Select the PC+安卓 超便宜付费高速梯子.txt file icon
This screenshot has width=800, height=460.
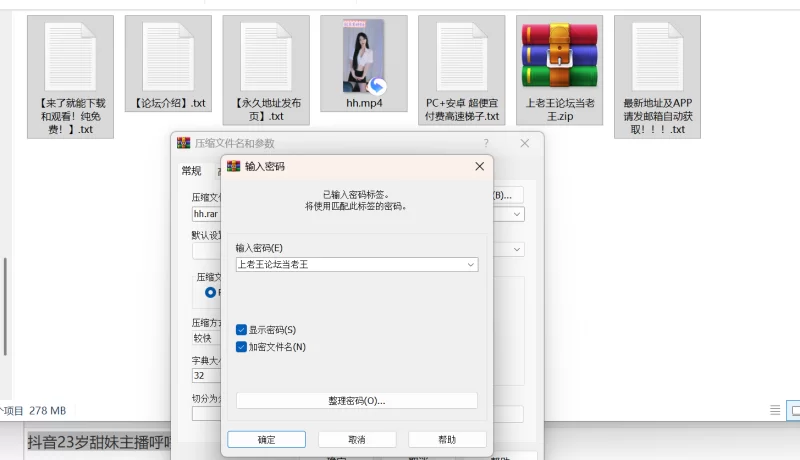pyautogui.click(x=462, y=57)
